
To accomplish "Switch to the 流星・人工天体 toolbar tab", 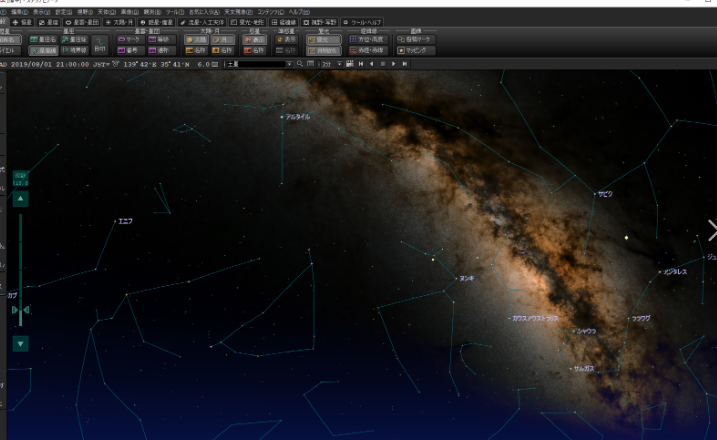I will (x=202, y=21).
